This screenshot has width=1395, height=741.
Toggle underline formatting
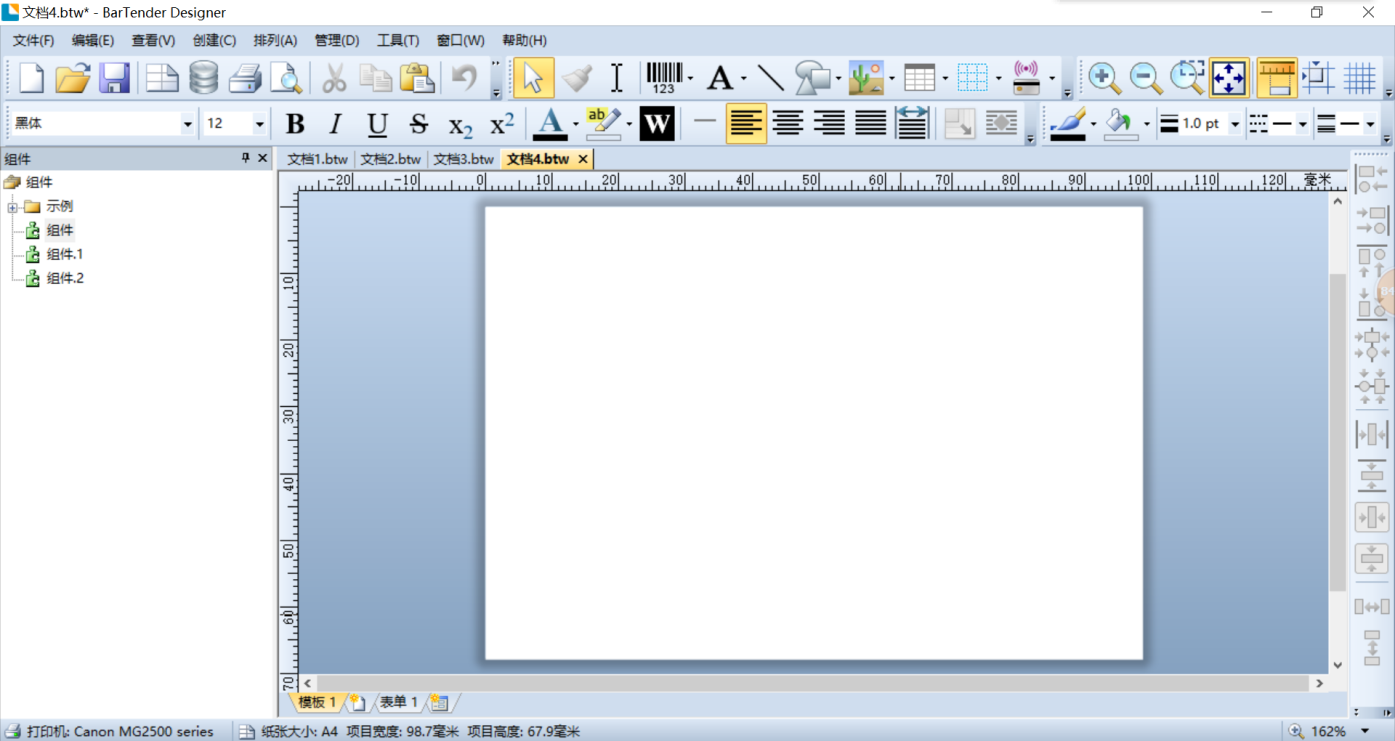[x=377, y=124]
